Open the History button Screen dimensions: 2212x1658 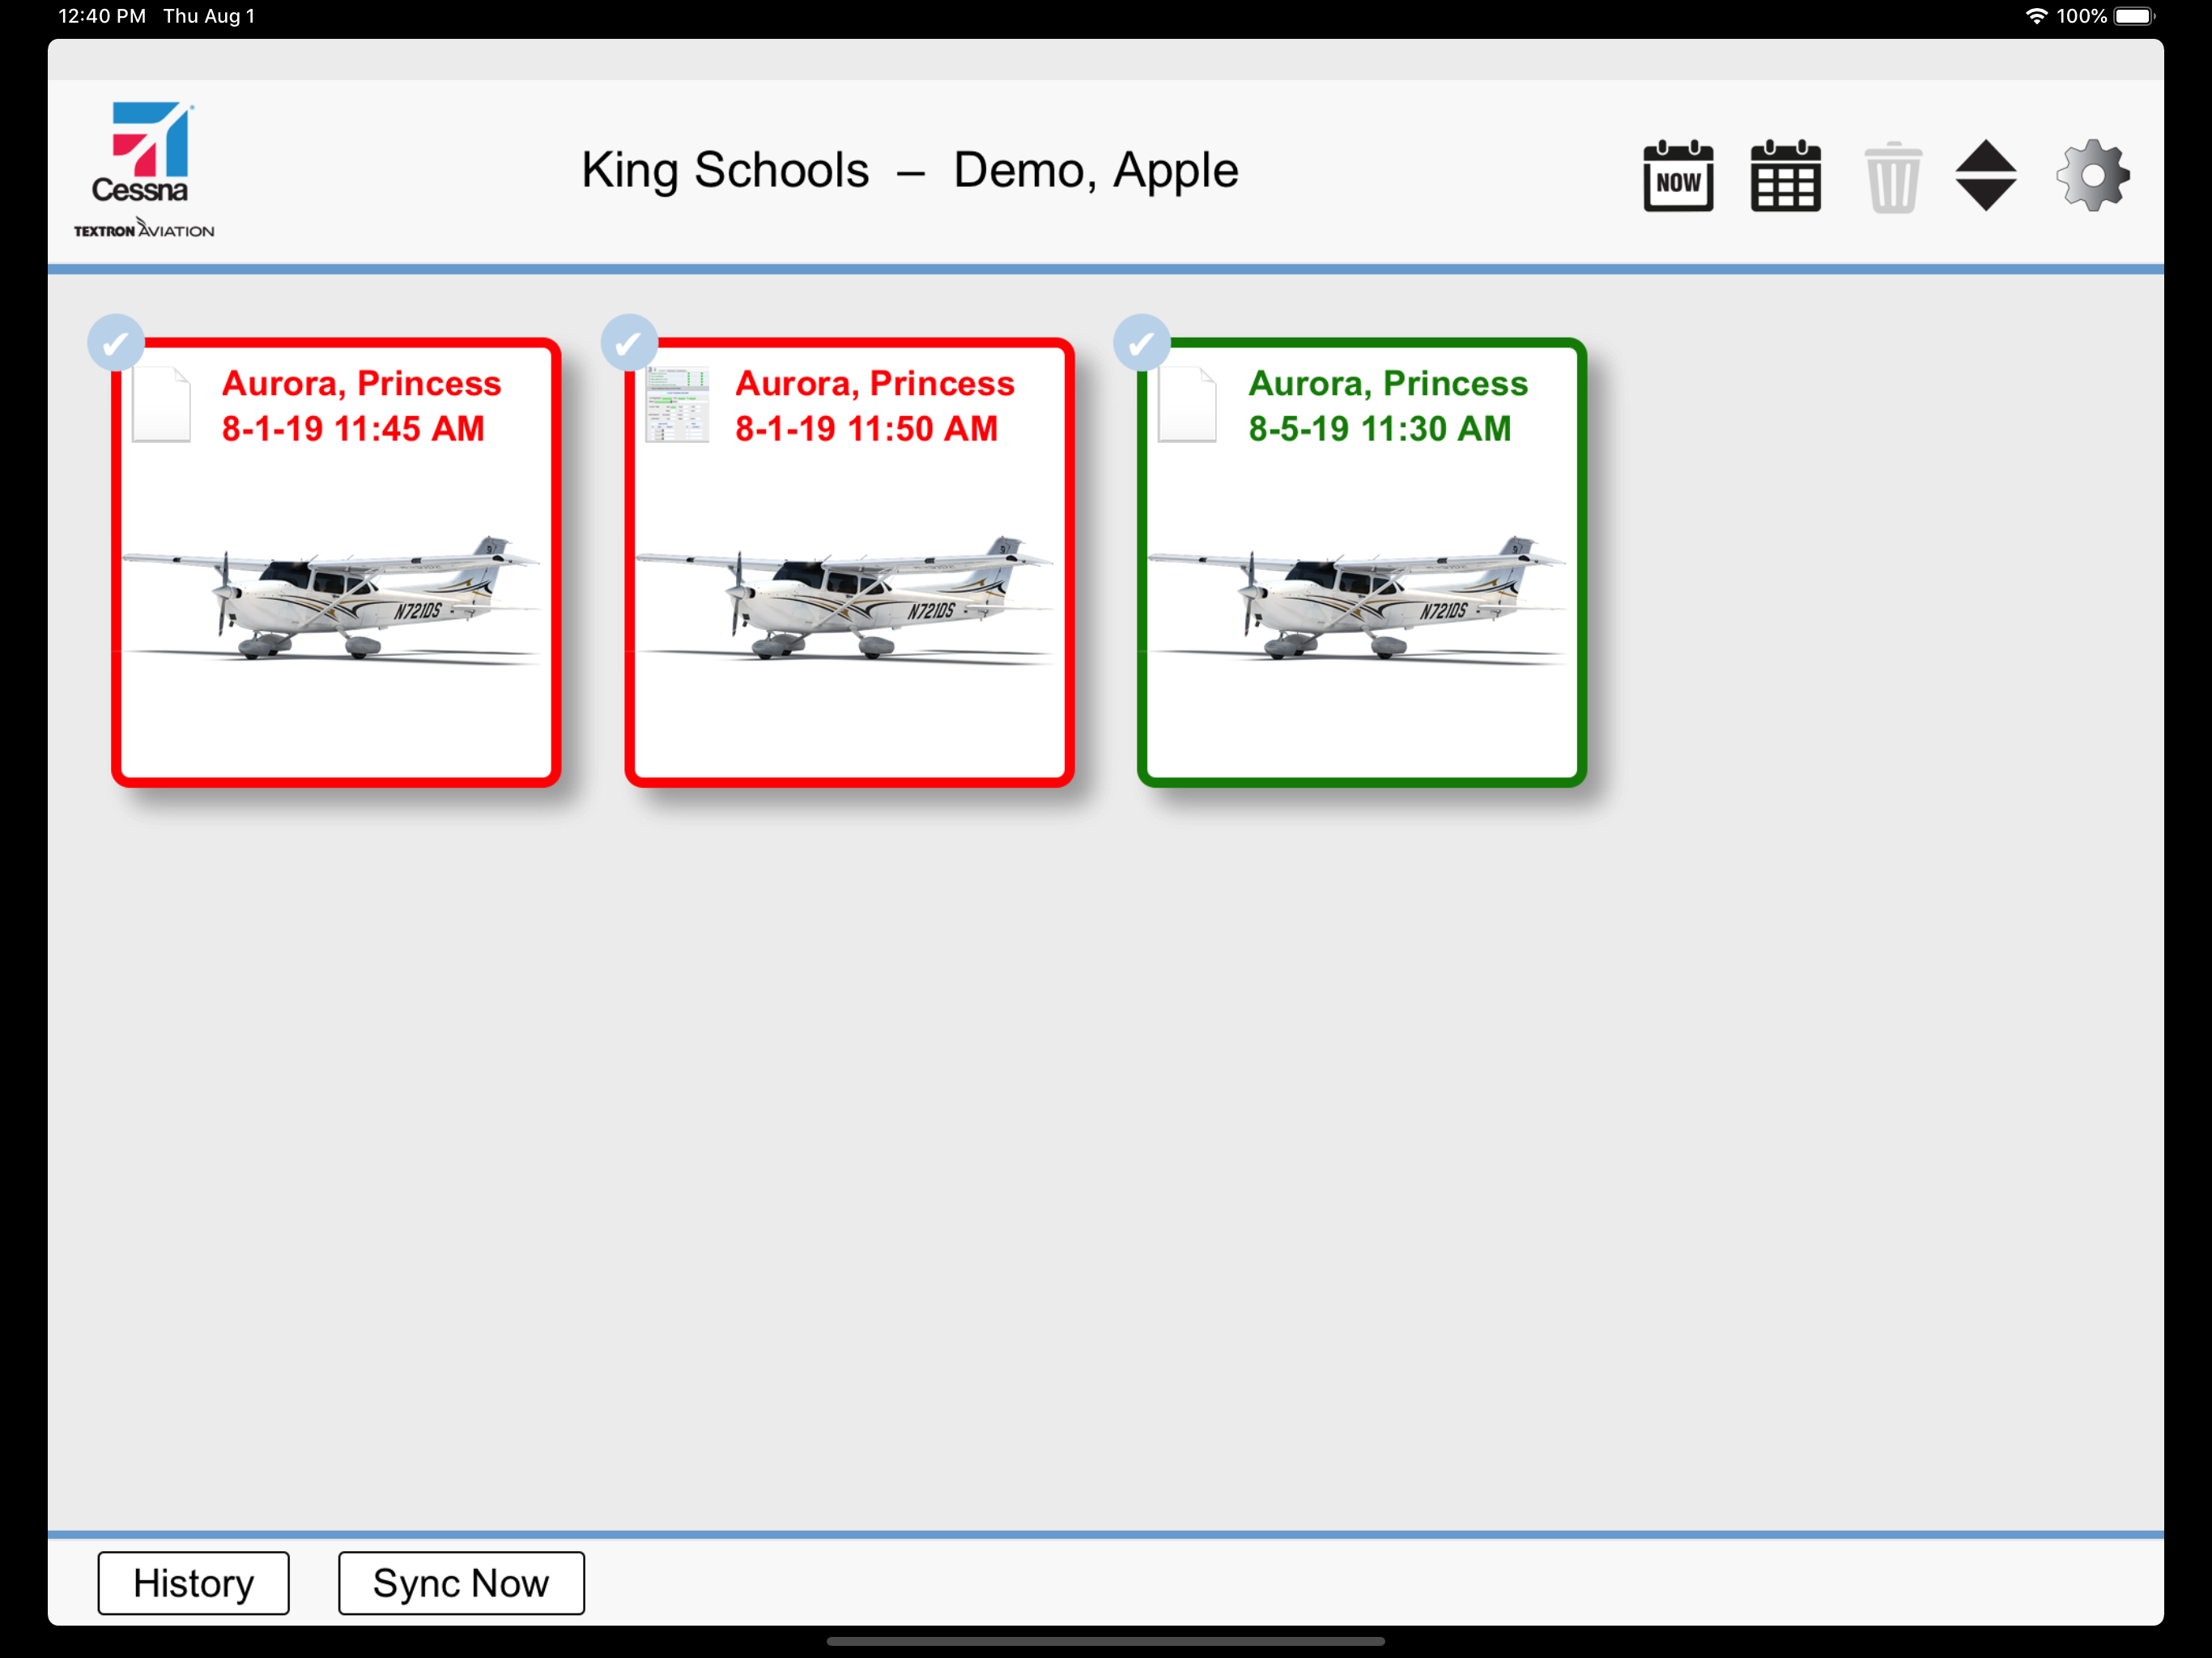193,1583
